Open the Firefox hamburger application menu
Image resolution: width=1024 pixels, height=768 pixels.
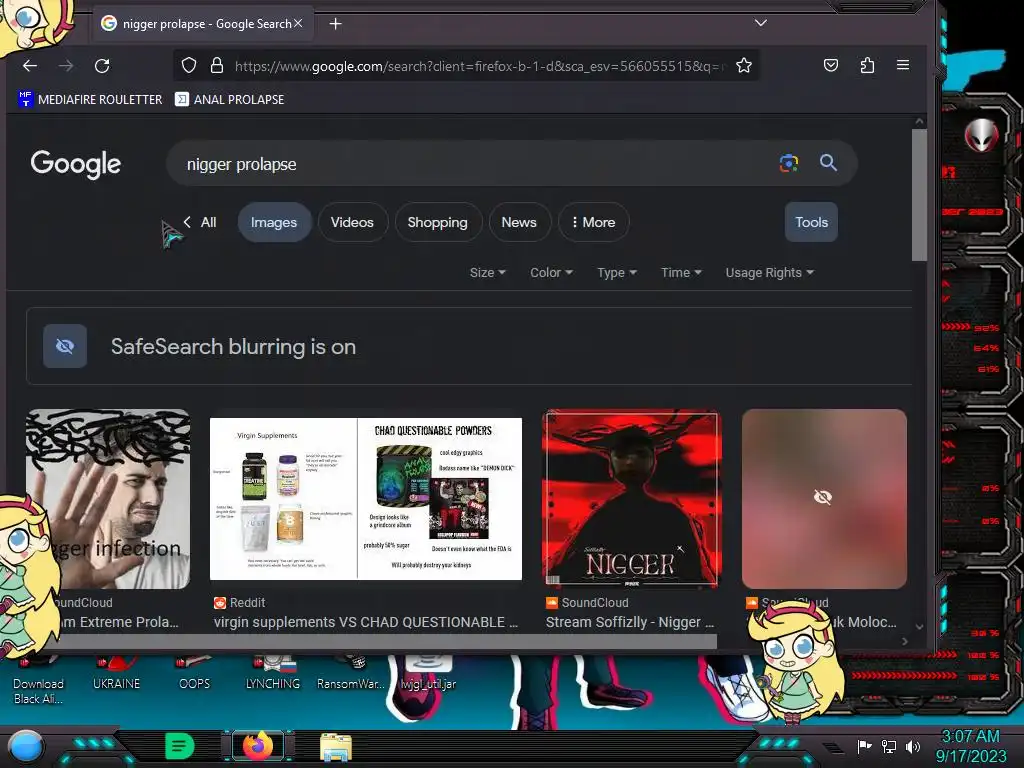point(903,65)
